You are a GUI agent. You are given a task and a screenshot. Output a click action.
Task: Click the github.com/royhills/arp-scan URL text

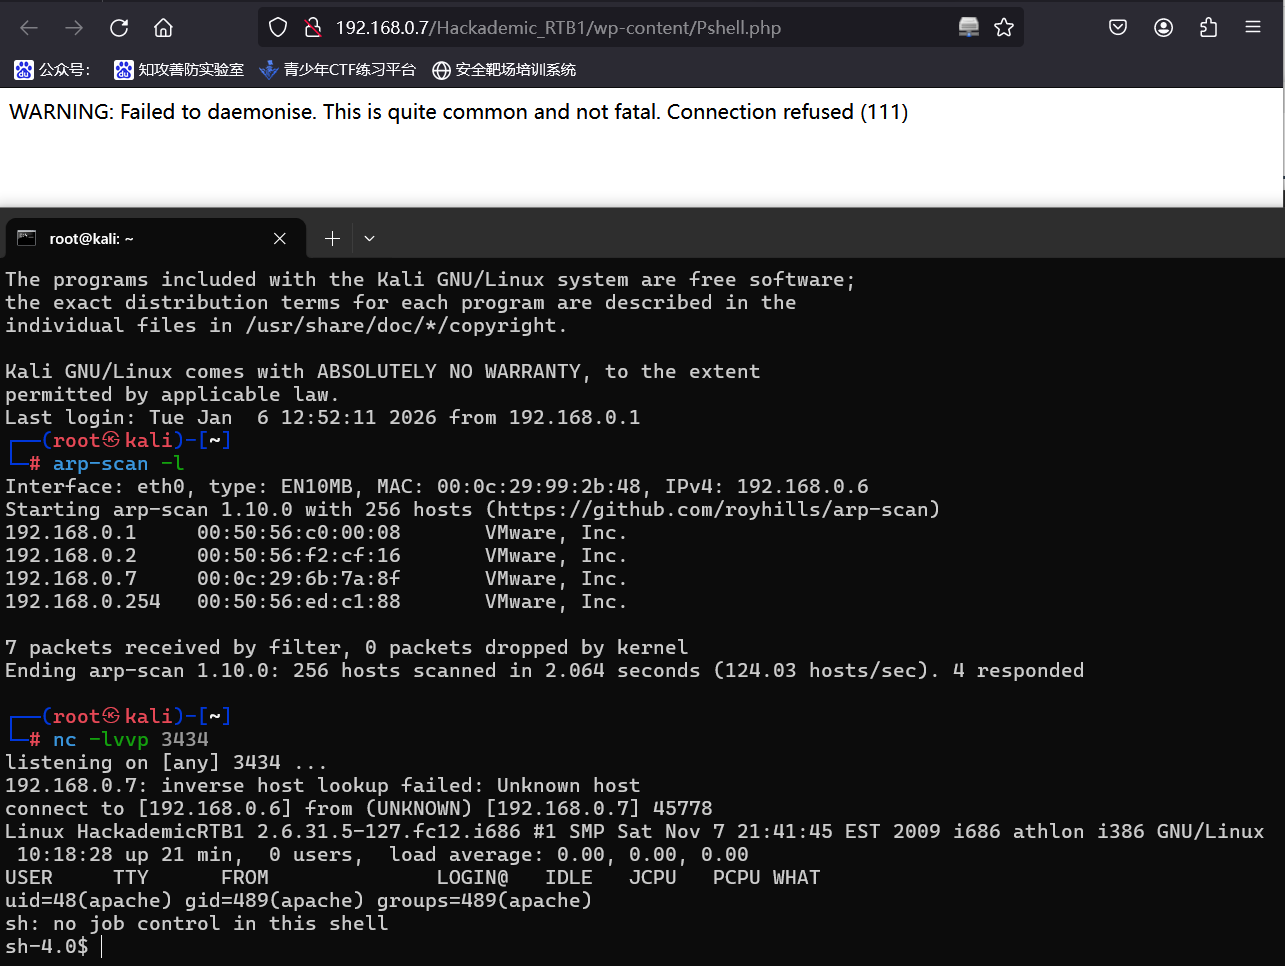pyautogui.click(x=715, y=509)
